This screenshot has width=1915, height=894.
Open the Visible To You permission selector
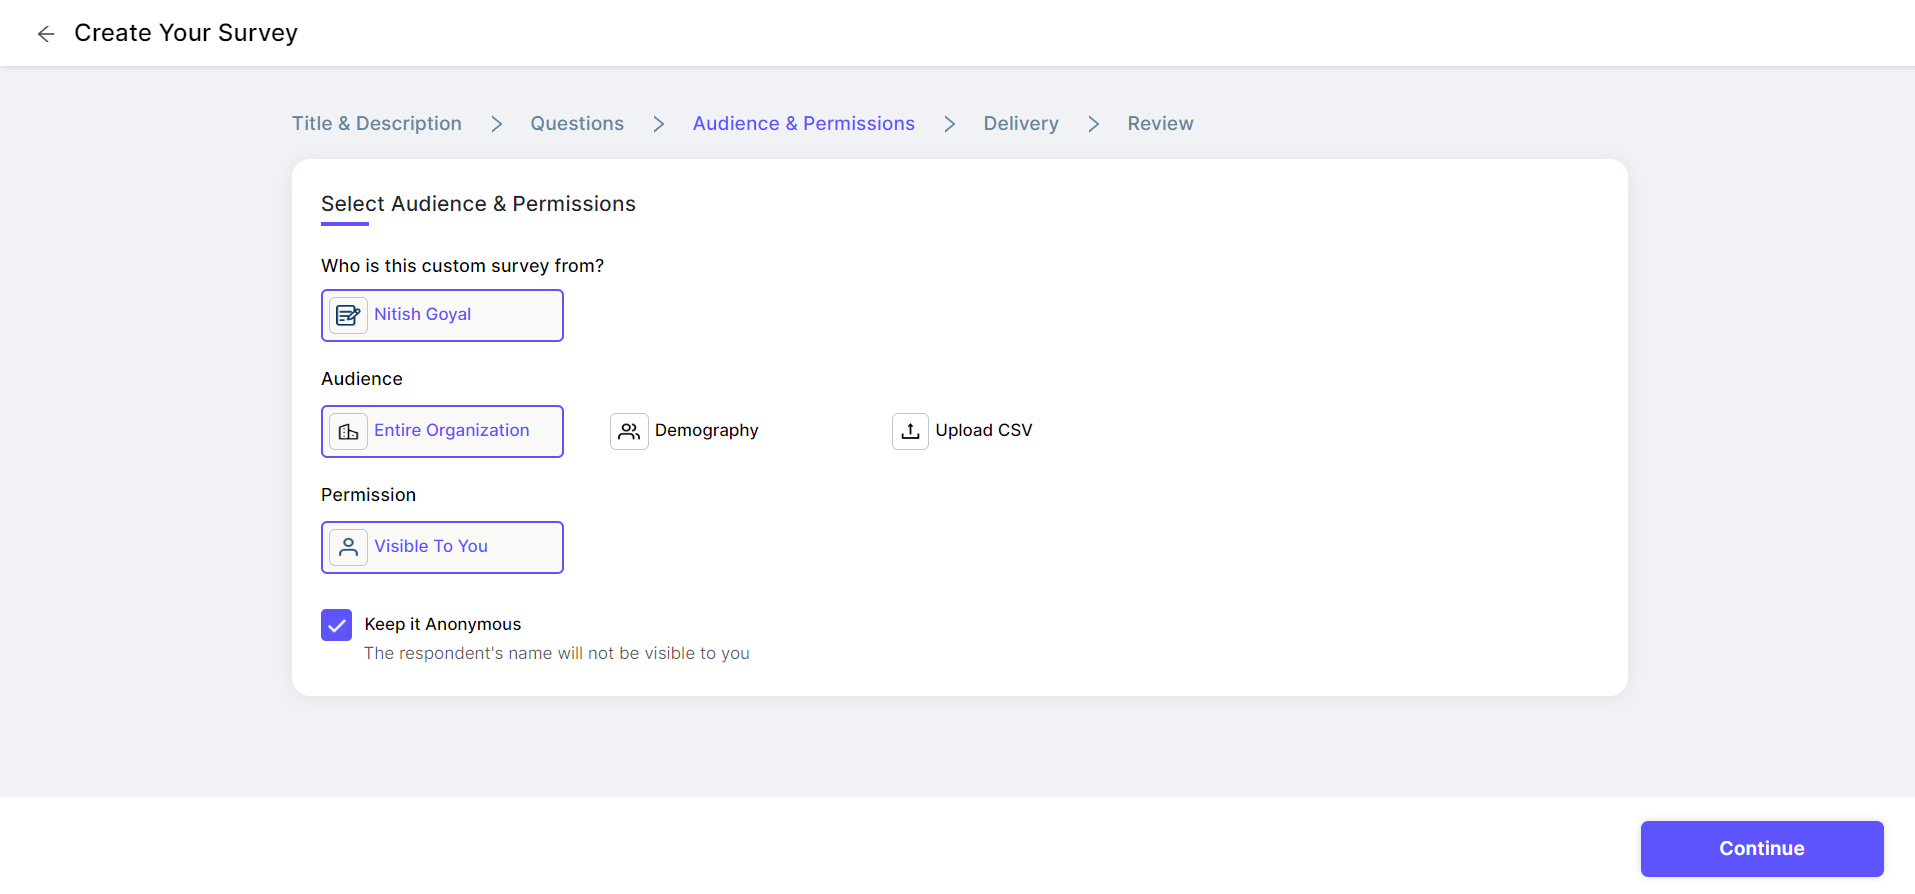442,547
